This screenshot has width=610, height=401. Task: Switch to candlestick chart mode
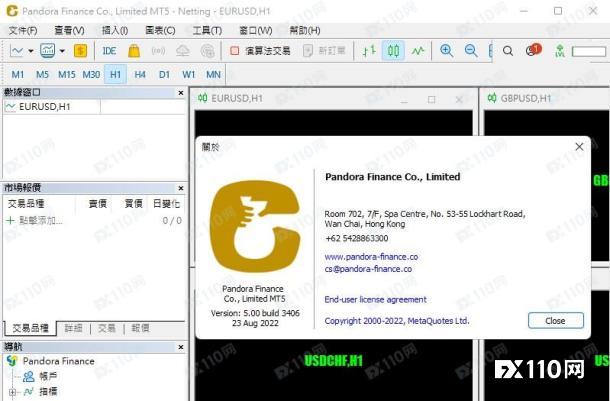(393, 51)
